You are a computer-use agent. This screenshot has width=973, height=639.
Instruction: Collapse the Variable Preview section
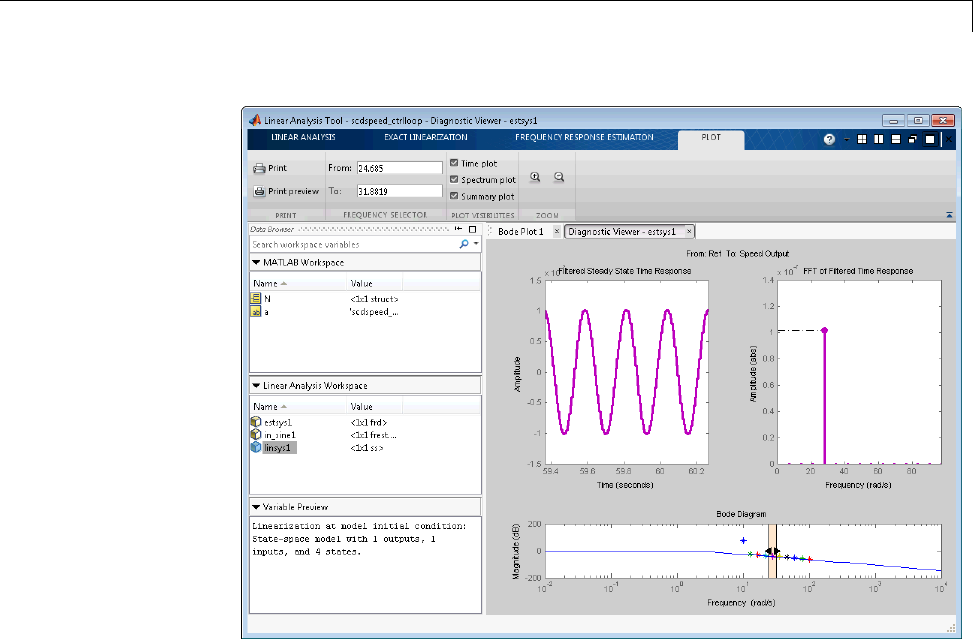[x=256, y=507]
